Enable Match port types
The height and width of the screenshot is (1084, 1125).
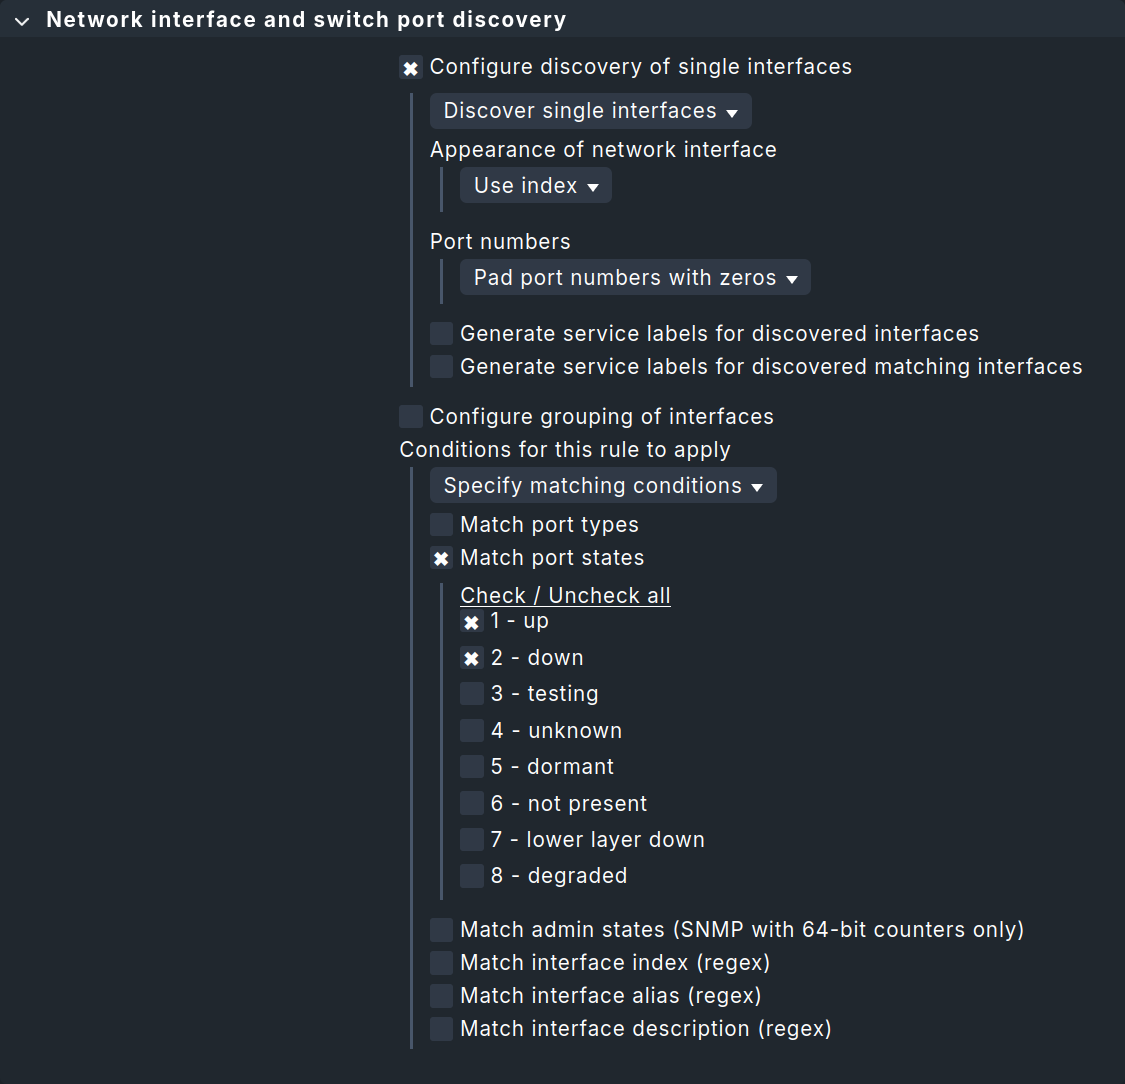click(x=441, y=524)
